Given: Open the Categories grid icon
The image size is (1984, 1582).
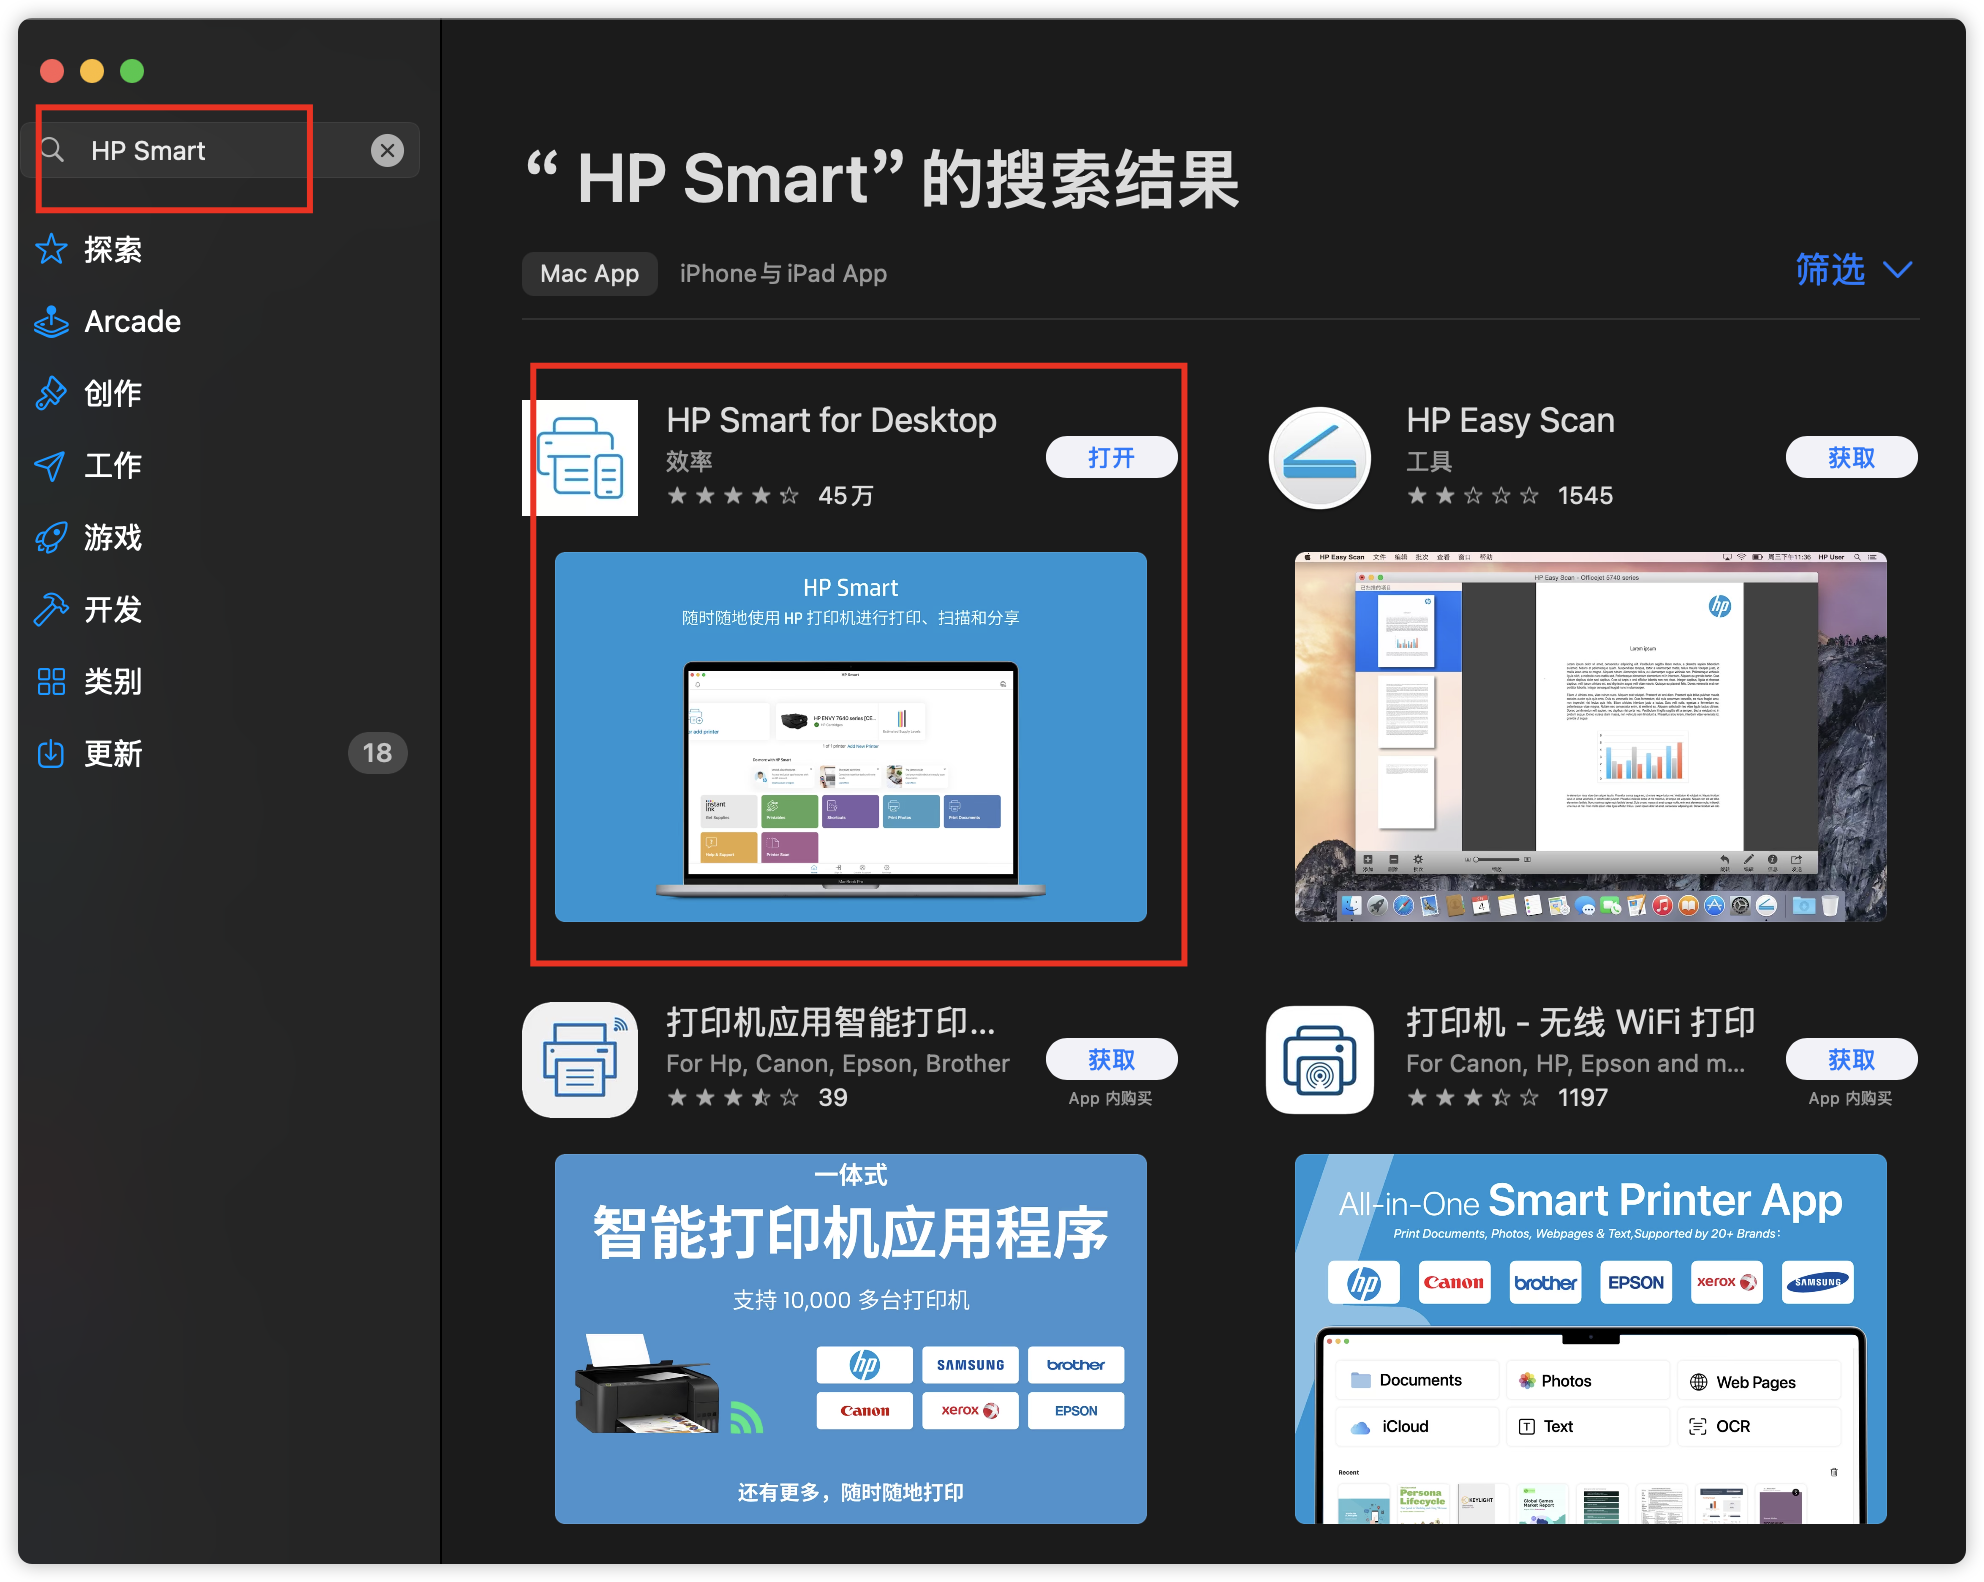Looking at the screenshot, I should (51, 681).
